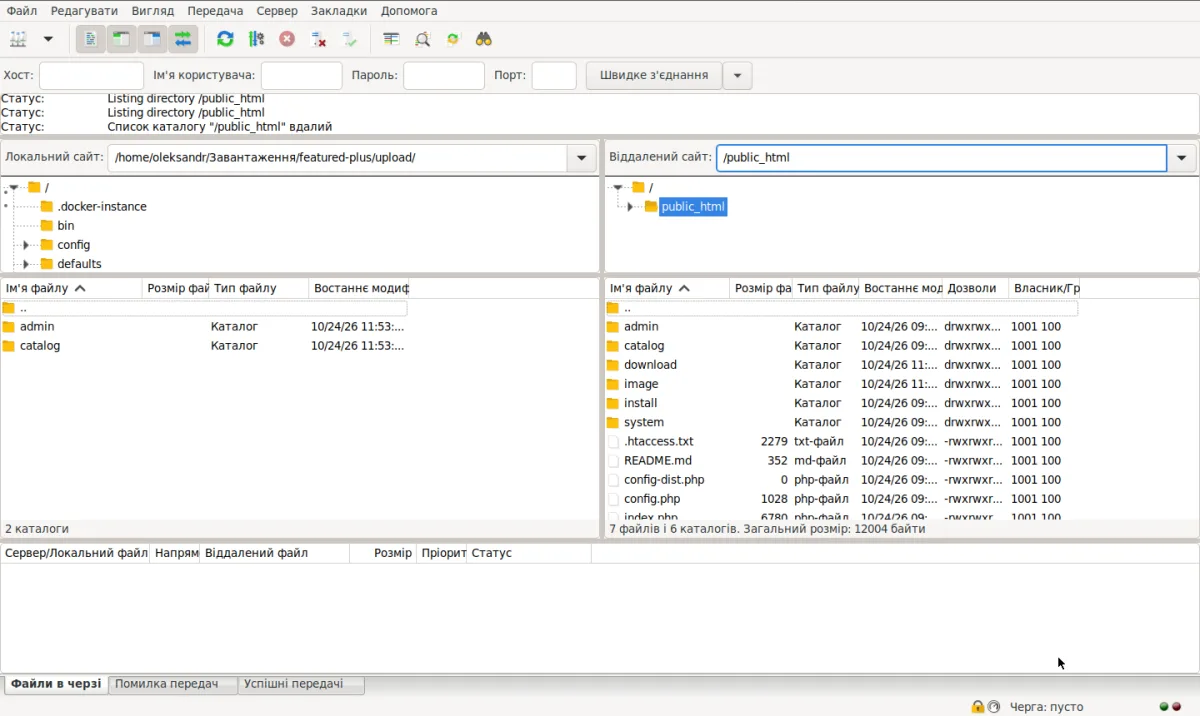Sort local files by Тип файлу
This screenshot has width=1200, height=716.
coord(258,288)
